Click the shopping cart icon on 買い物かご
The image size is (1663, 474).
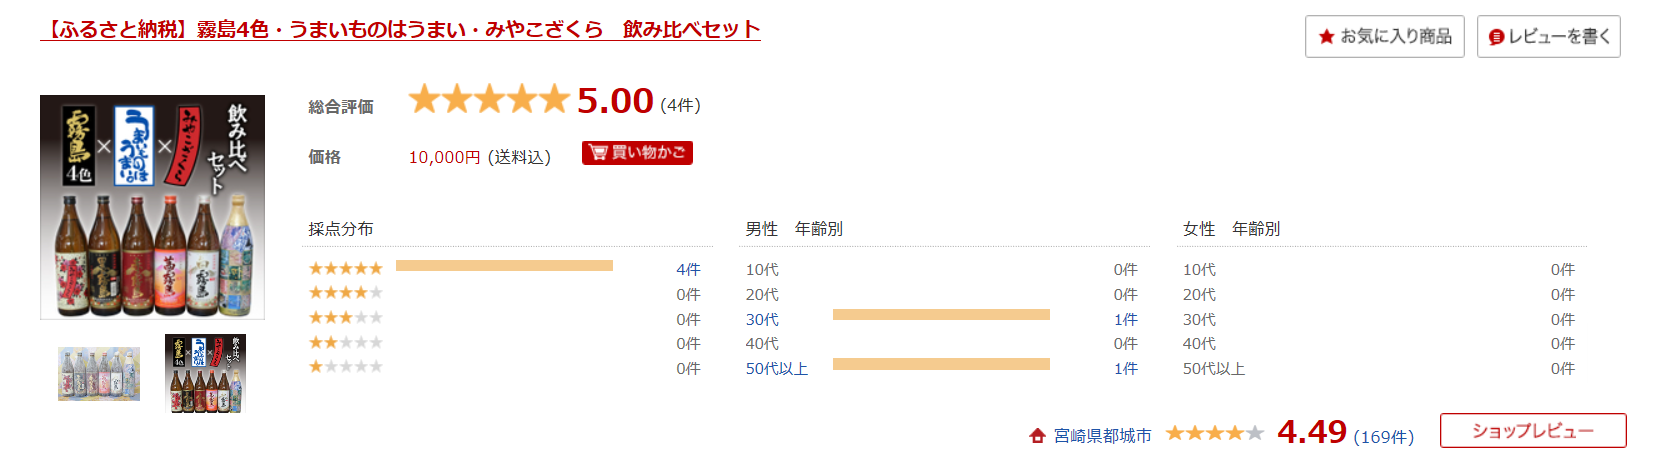tap(599, 152)
